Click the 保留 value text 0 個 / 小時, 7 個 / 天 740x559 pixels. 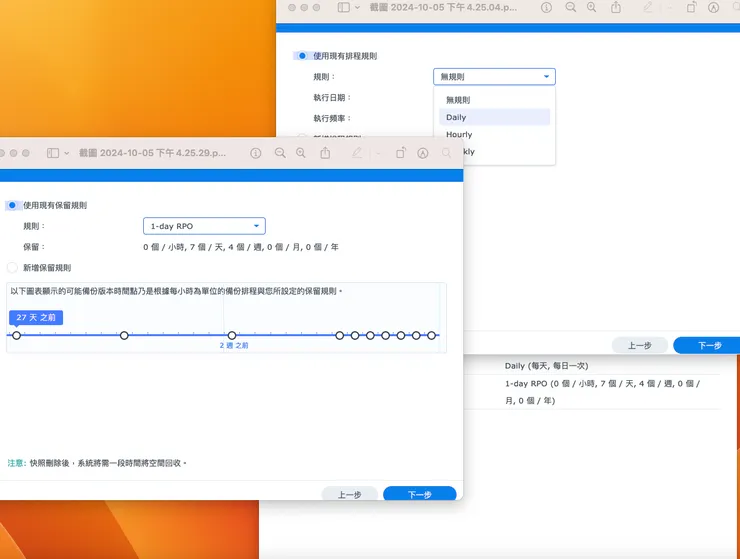pyautogui.click(x=241, y=247)
